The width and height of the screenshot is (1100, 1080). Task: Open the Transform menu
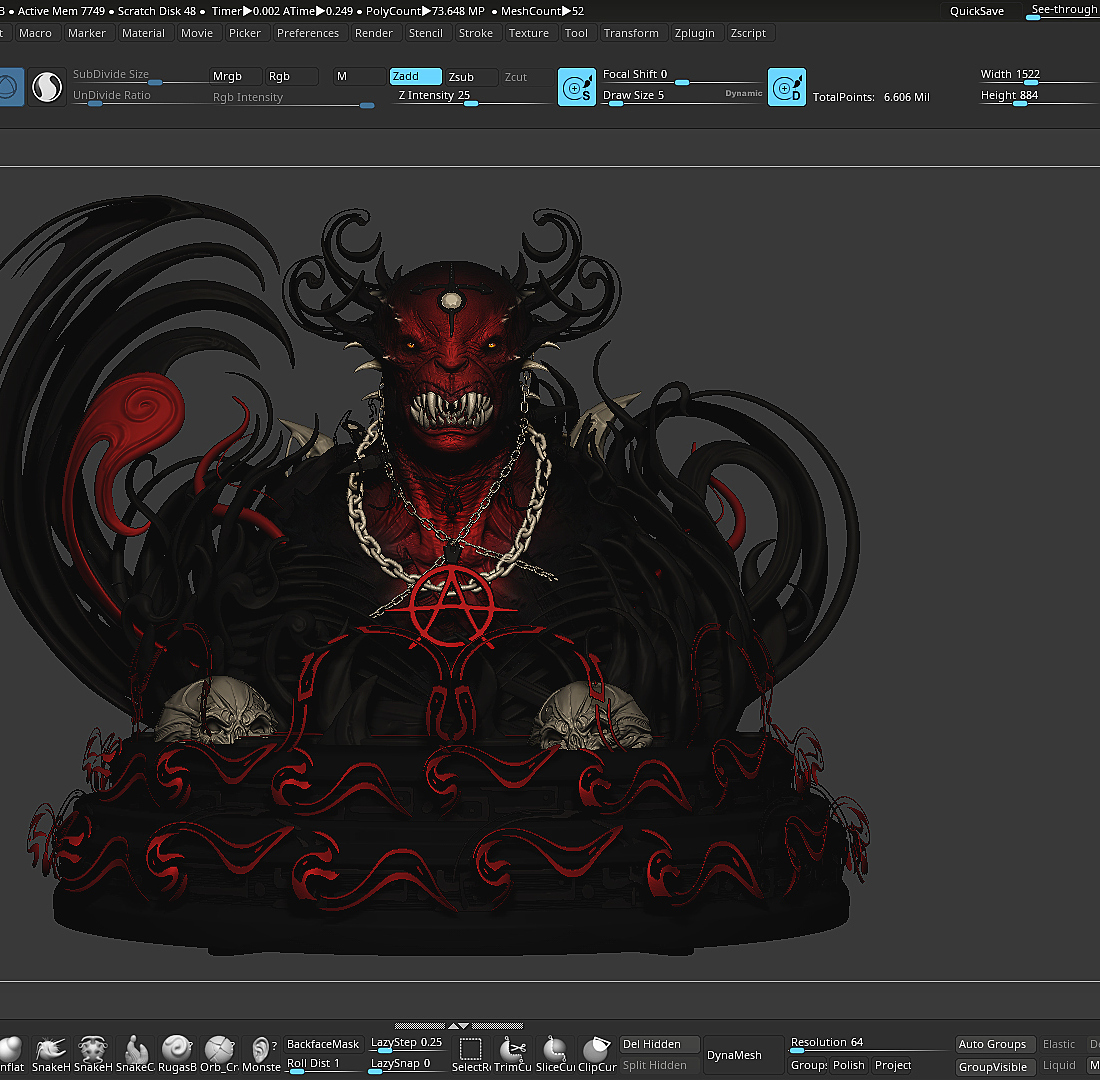[x=631, y=33]
